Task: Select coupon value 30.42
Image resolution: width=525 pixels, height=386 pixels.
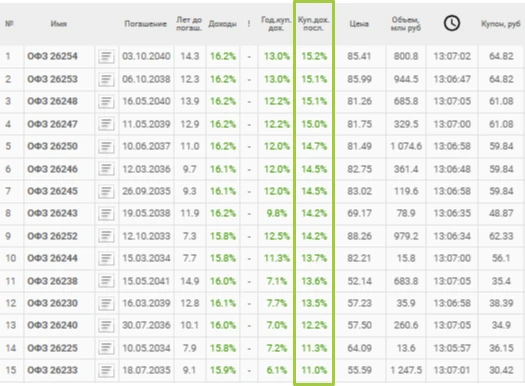Action: tap(501, 370)
